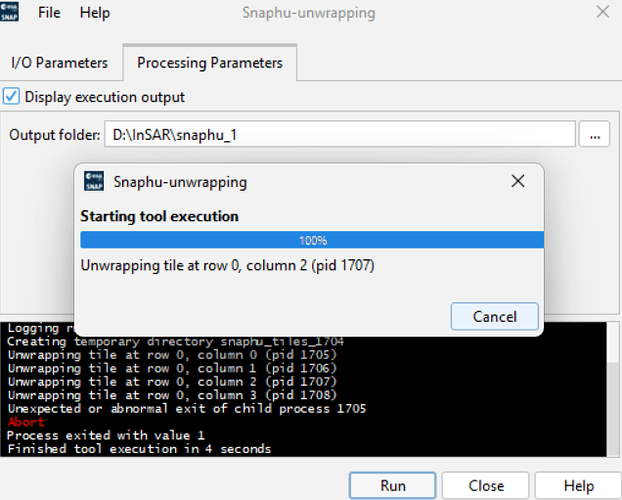Click the SNAP icon in the progress dialog
The height and width of the screenshot is (500, 622).
click(94, 181)
